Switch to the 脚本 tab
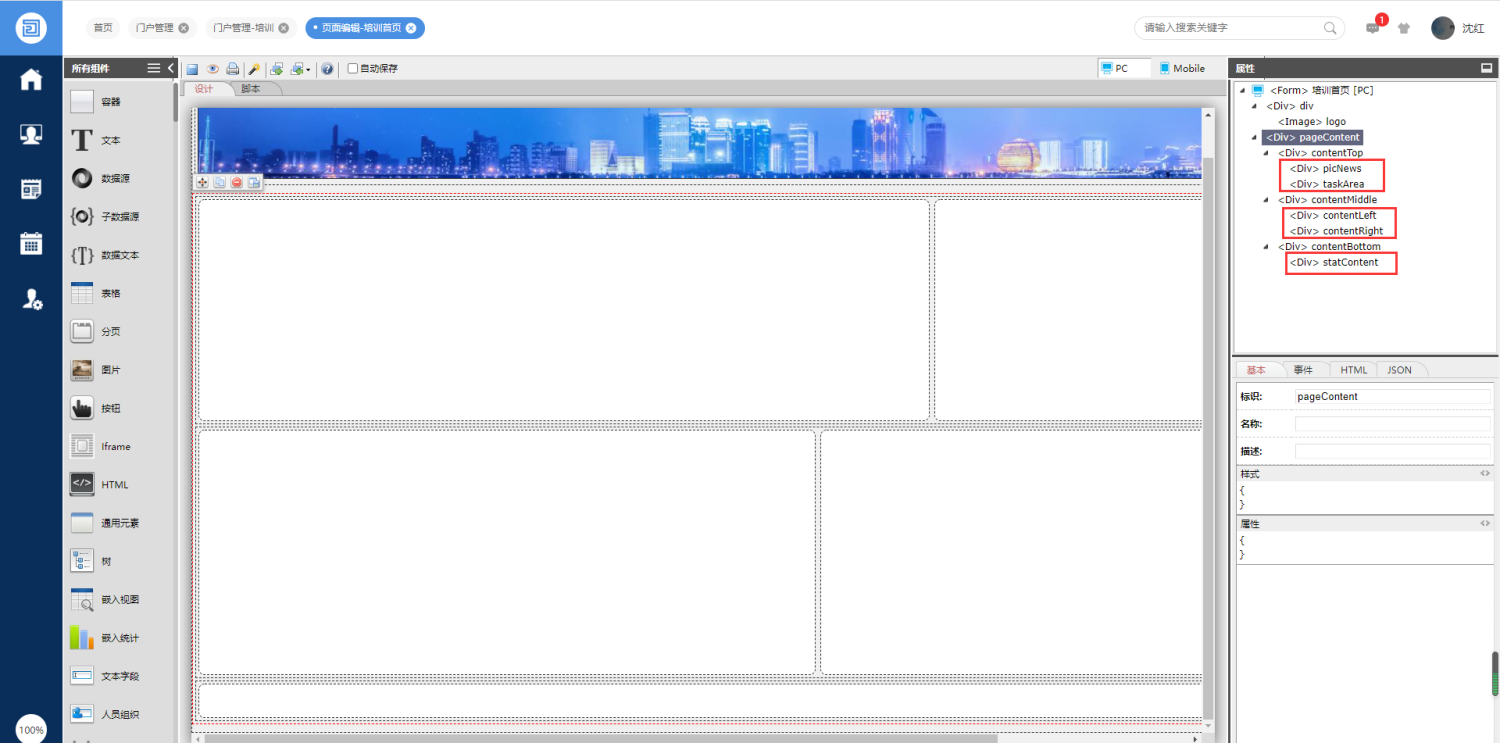This screenshot has width=1500, height=743. coord(251,88)
